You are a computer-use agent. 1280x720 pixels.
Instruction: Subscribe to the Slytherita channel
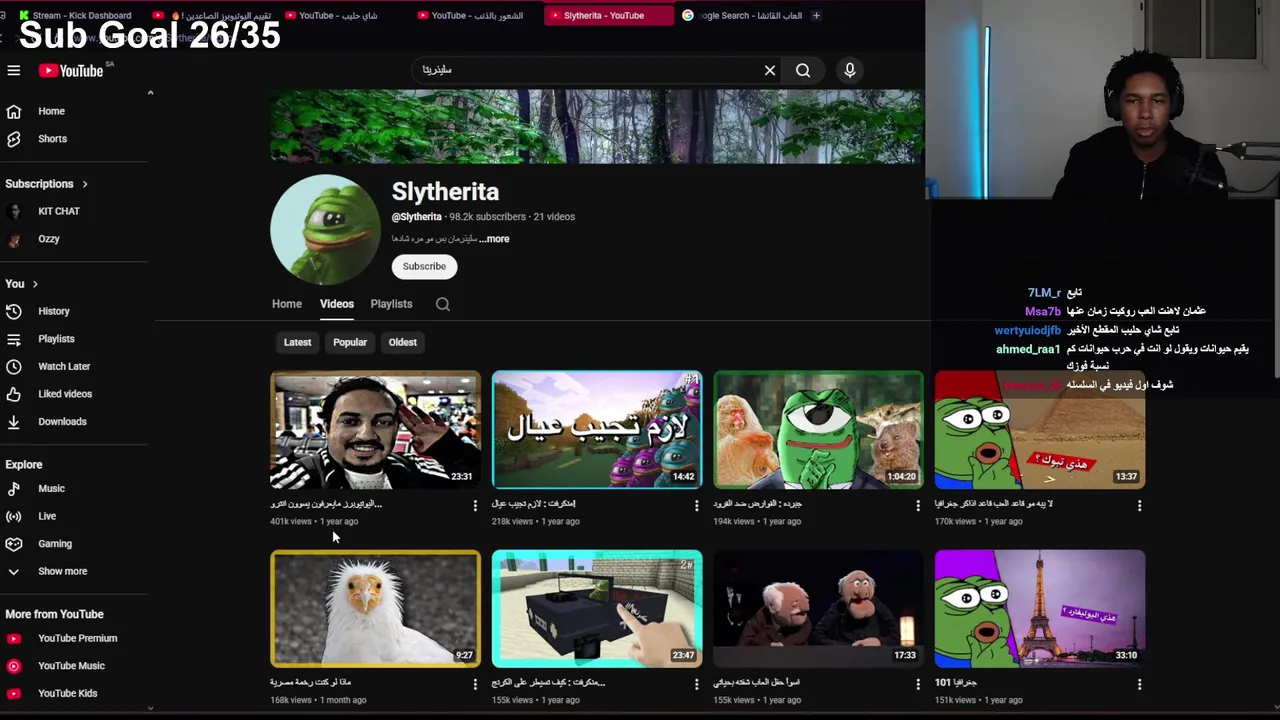tap(424, 266)
